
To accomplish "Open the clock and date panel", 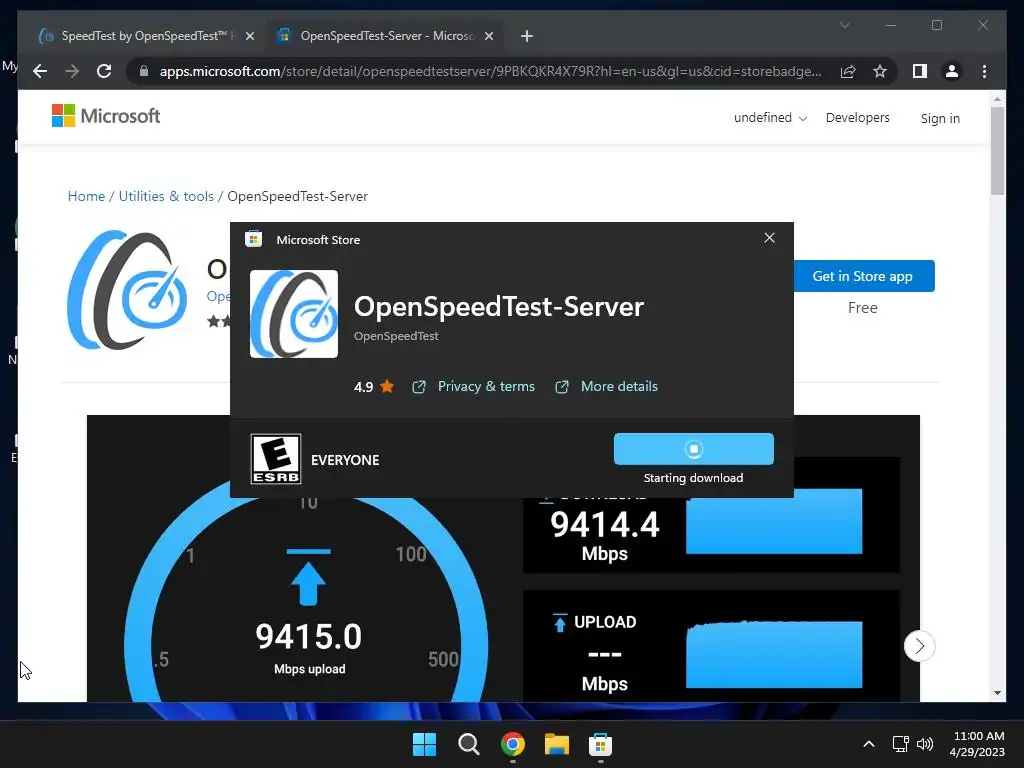I will [x=978, y=744].
